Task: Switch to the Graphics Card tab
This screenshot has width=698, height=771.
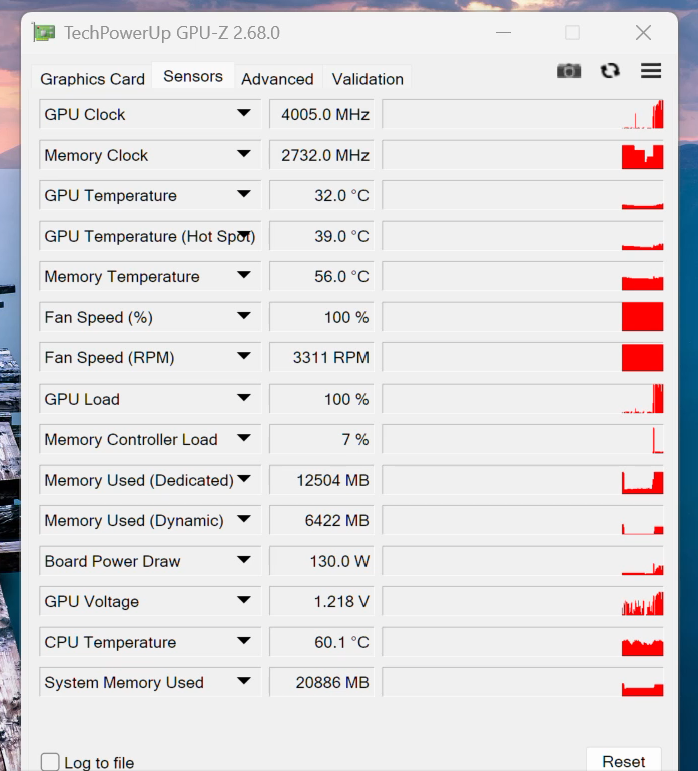Action: click(92, 79)
